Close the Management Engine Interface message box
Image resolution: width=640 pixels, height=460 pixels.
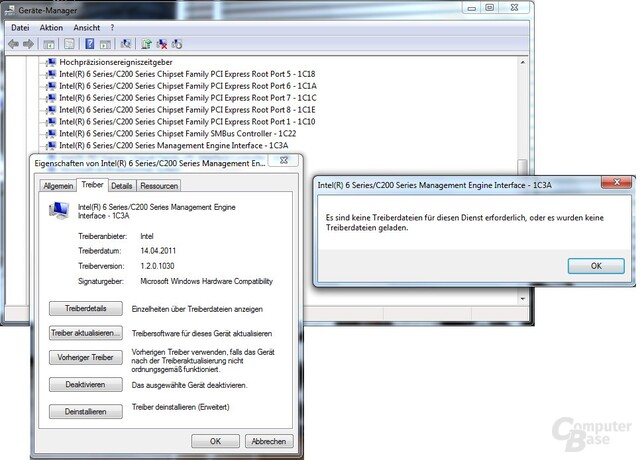[x=617, y=182]
